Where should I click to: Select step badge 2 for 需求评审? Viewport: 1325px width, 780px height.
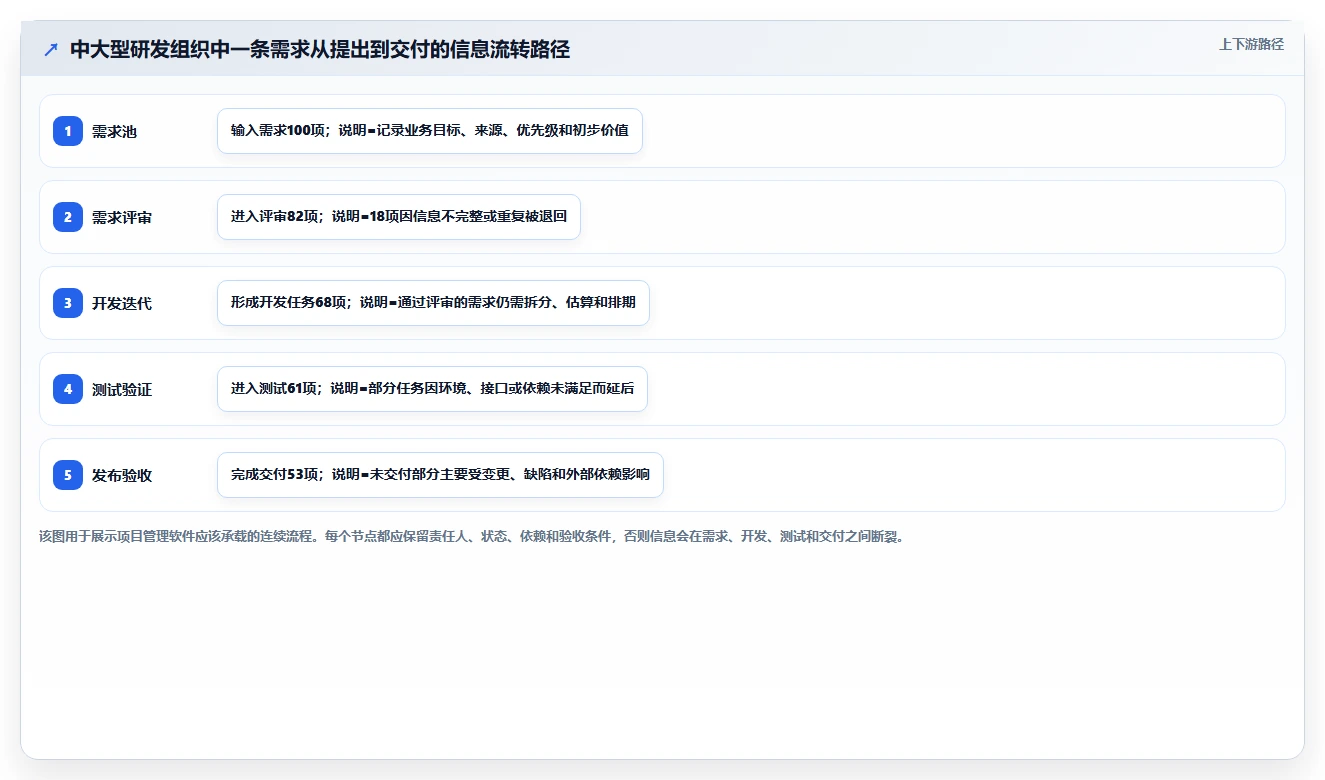pyautogui.click(x=68, y=217)
